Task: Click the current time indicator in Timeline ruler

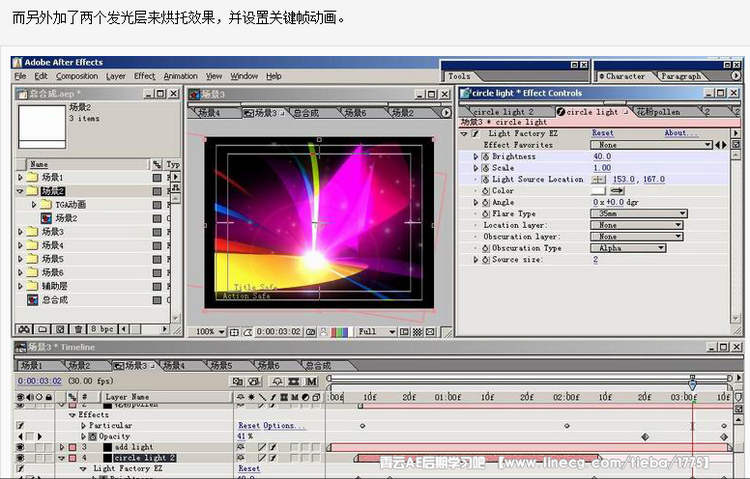Action: click(x=692, y=383)
